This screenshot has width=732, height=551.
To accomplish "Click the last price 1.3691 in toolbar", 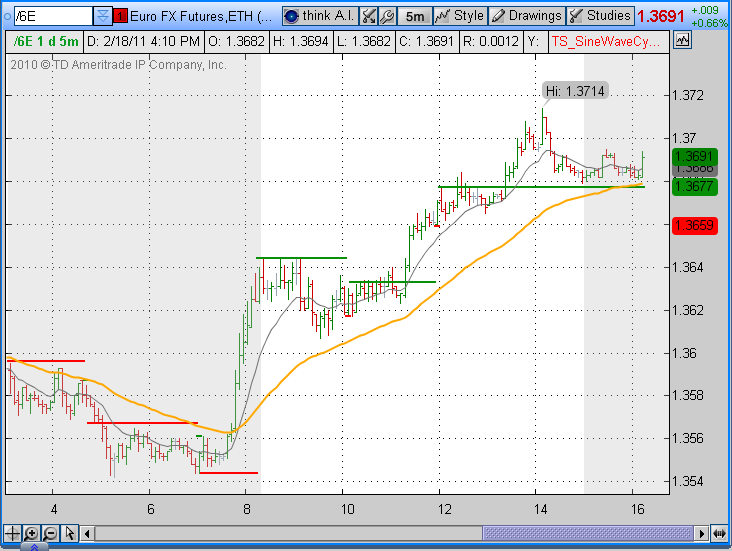I will 661,16.
